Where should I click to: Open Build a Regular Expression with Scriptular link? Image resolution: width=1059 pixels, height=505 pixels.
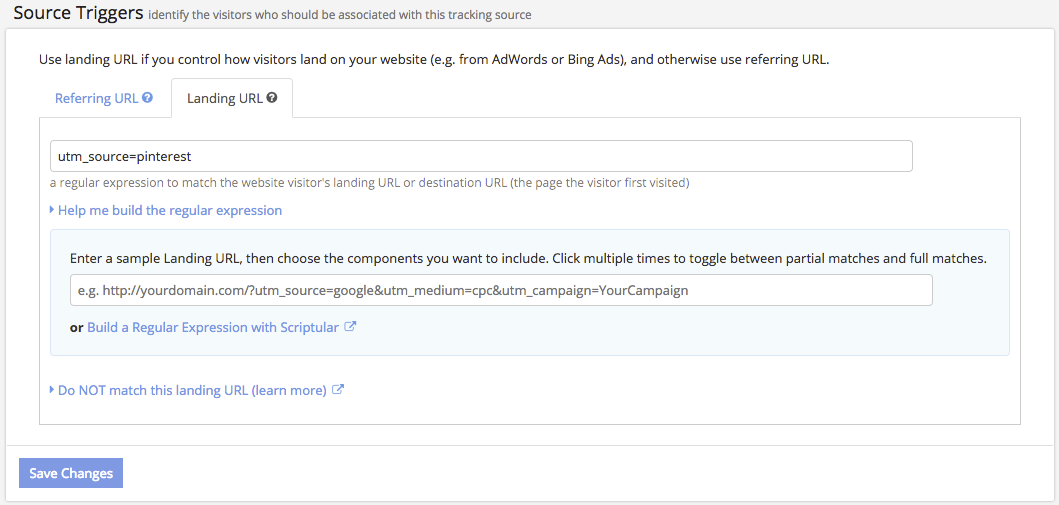click(x=213, y=327)
